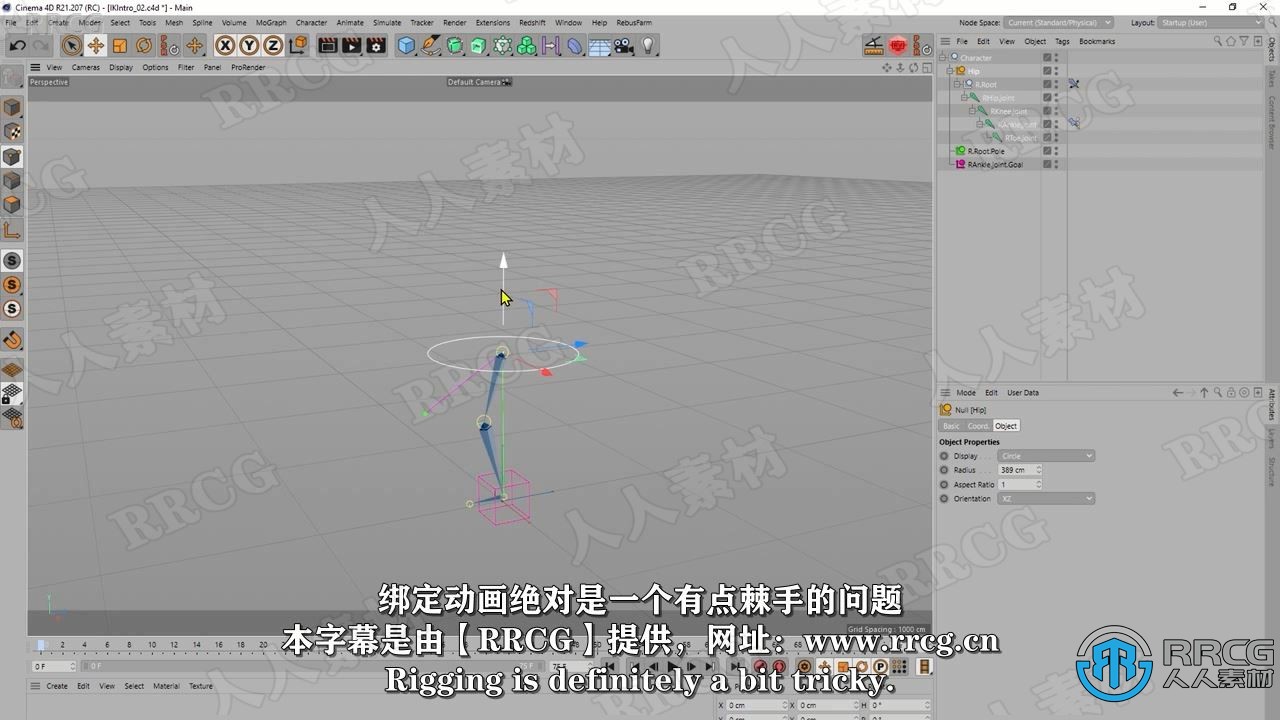Toggle X axis lock
Viewport: 1280px width, 720px height.
coord(225,45)
